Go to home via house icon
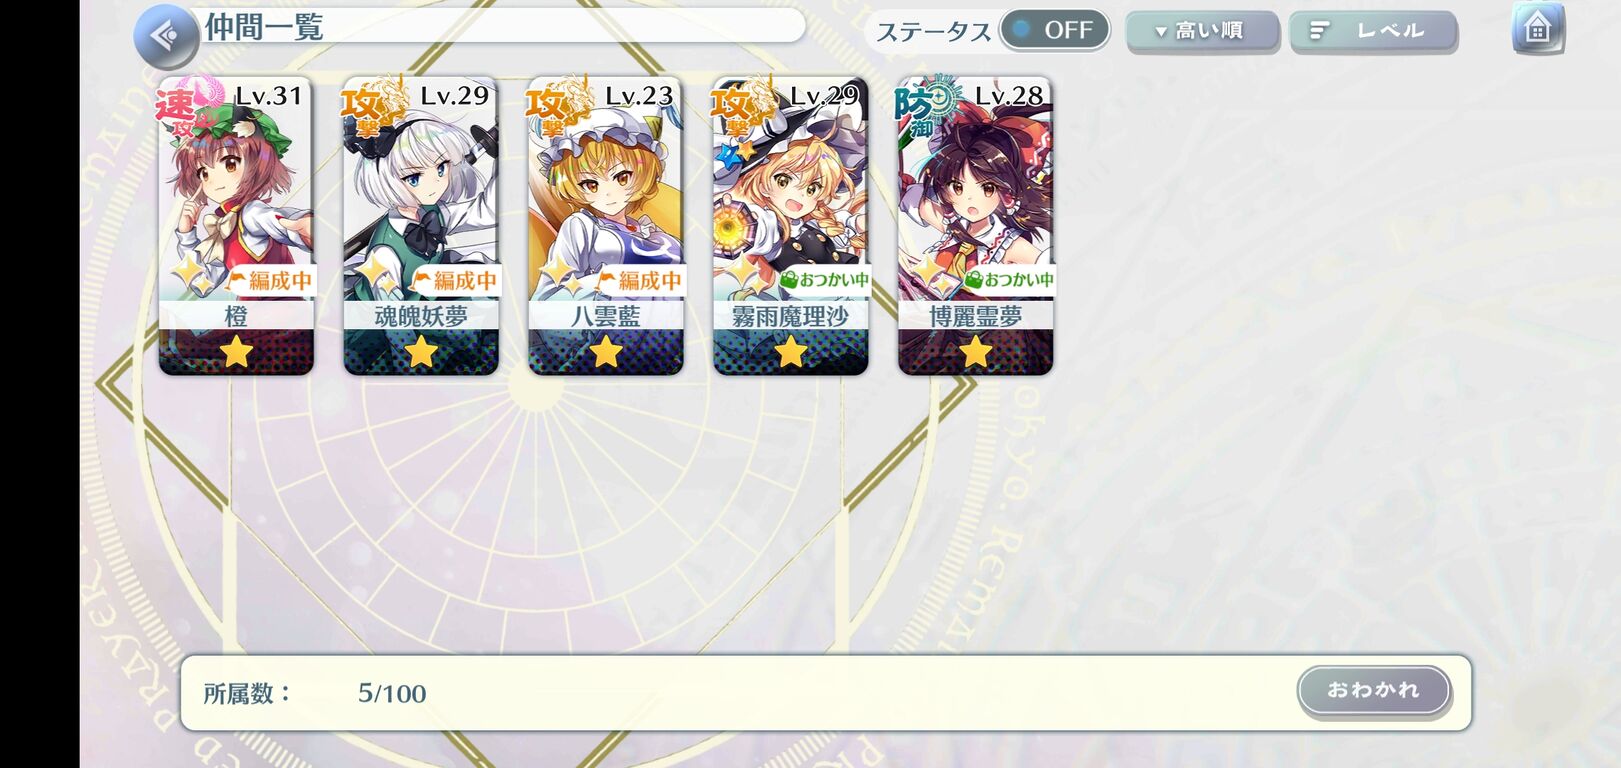1621x768 pixels. tap(1538, 28)
